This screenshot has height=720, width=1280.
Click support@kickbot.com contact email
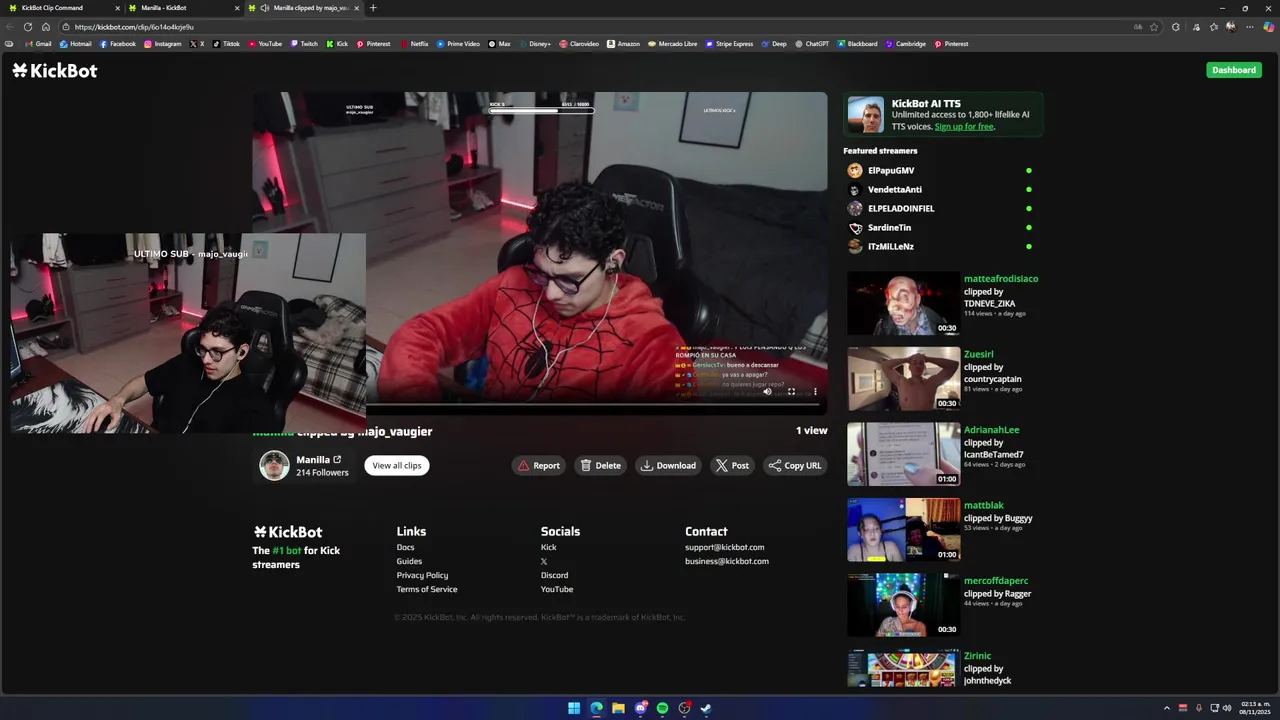(x=724, y=547)
